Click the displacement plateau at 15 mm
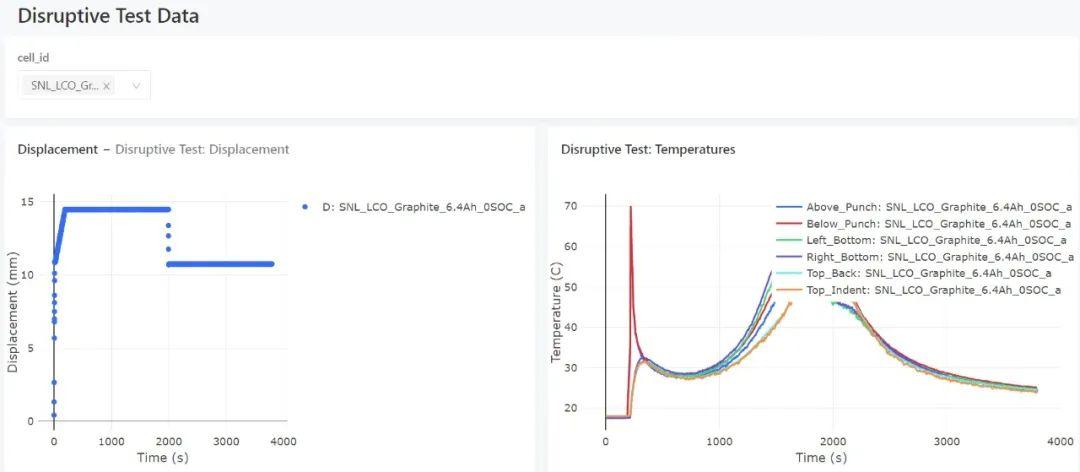 tap(117, 209)
